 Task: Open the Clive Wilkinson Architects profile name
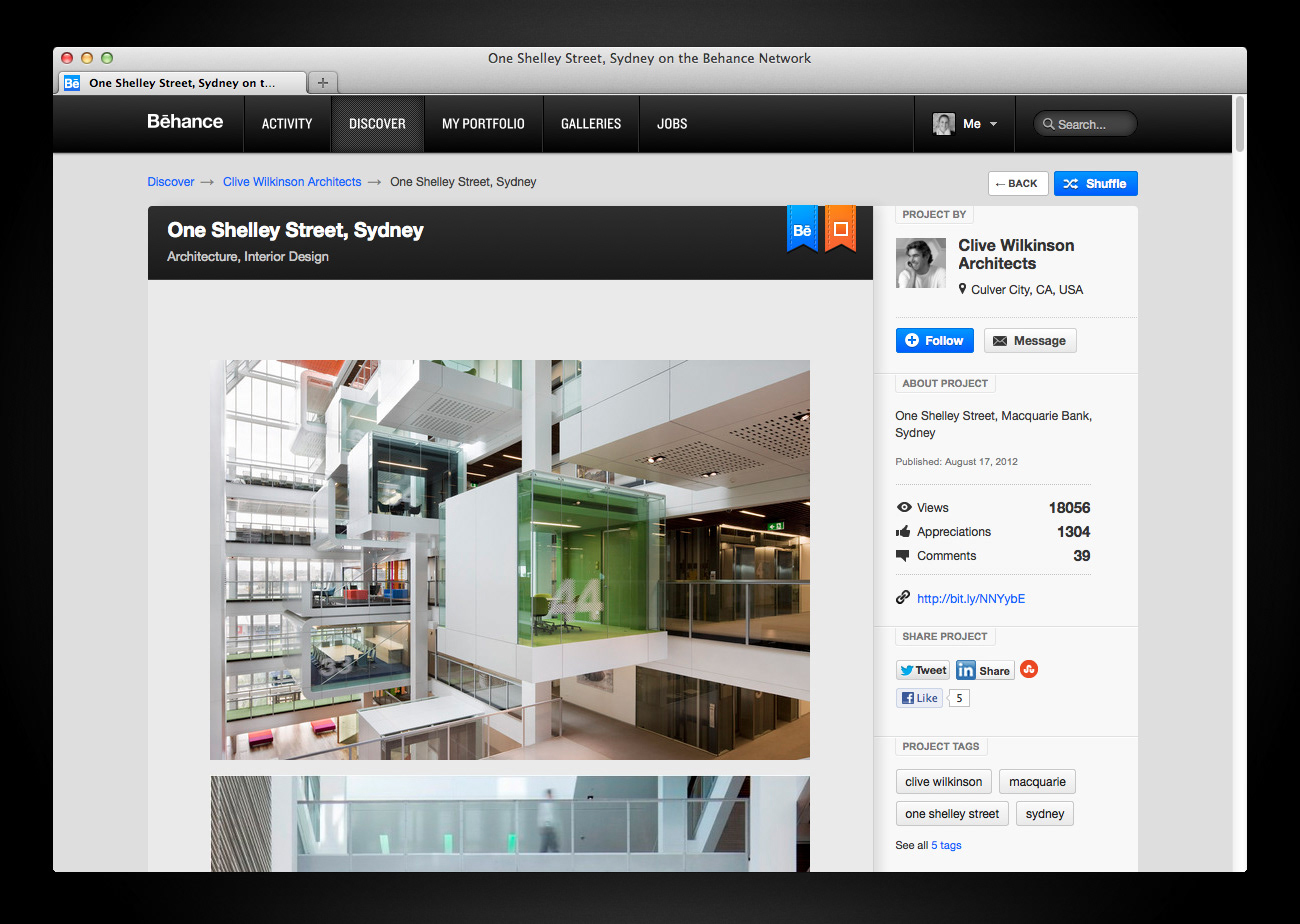1016,254
